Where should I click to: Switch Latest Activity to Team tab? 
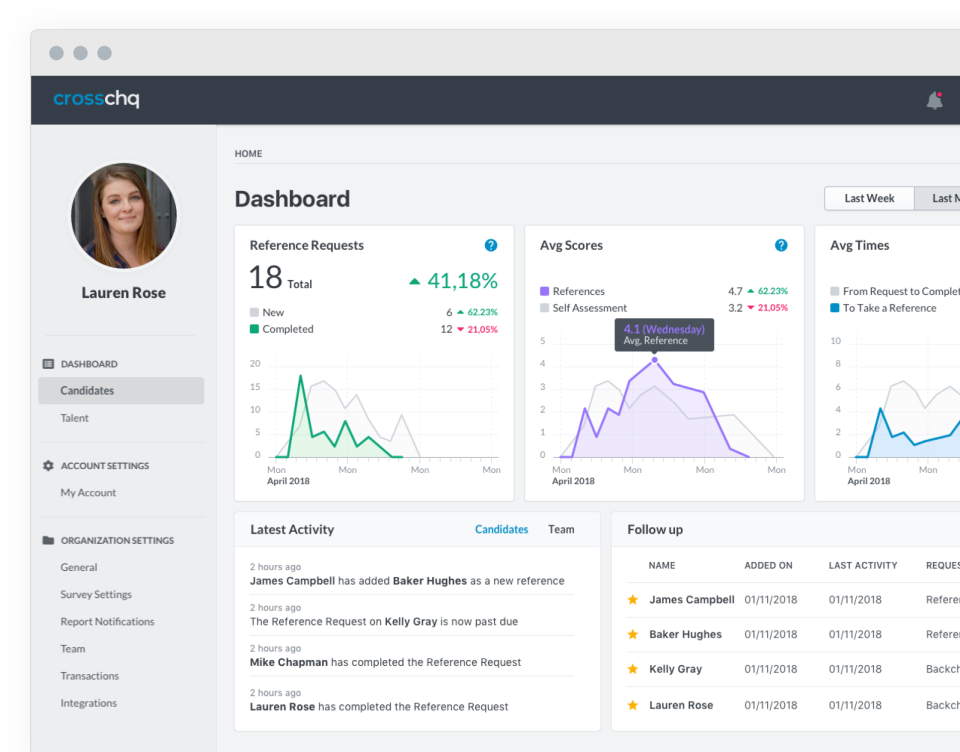click(x=561, y=529)
